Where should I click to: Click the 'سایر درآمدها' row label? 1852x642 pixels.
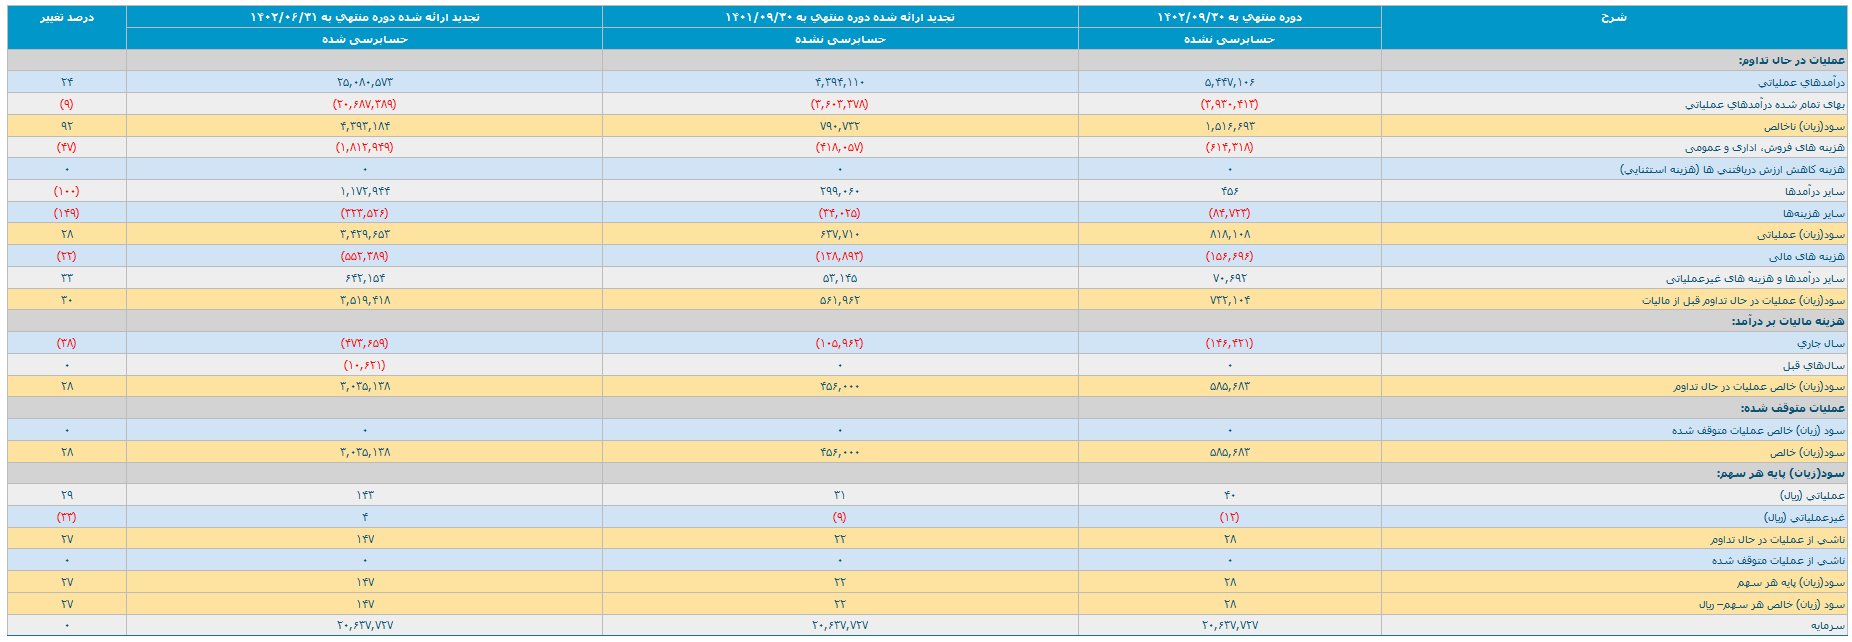(1814, 191)
